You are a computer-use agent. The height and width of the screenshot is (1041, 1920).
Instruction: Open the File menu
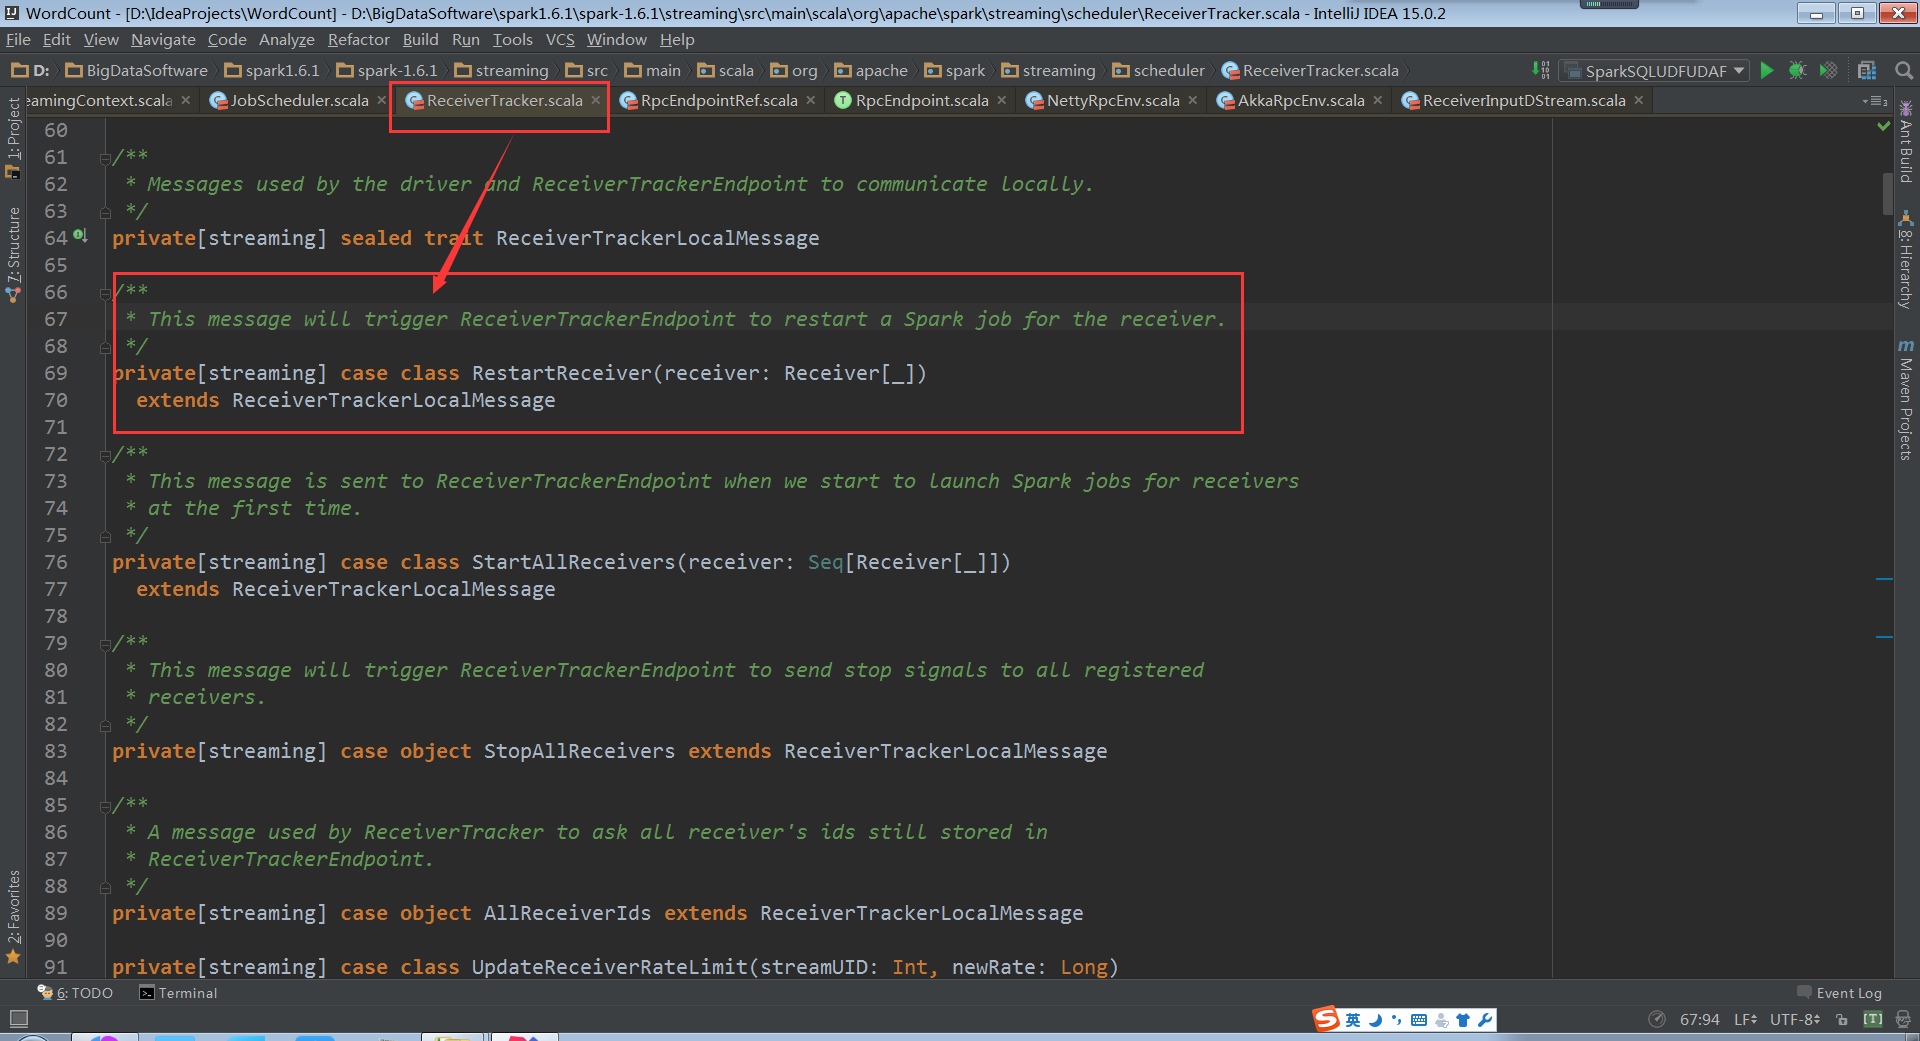point(18,39)
